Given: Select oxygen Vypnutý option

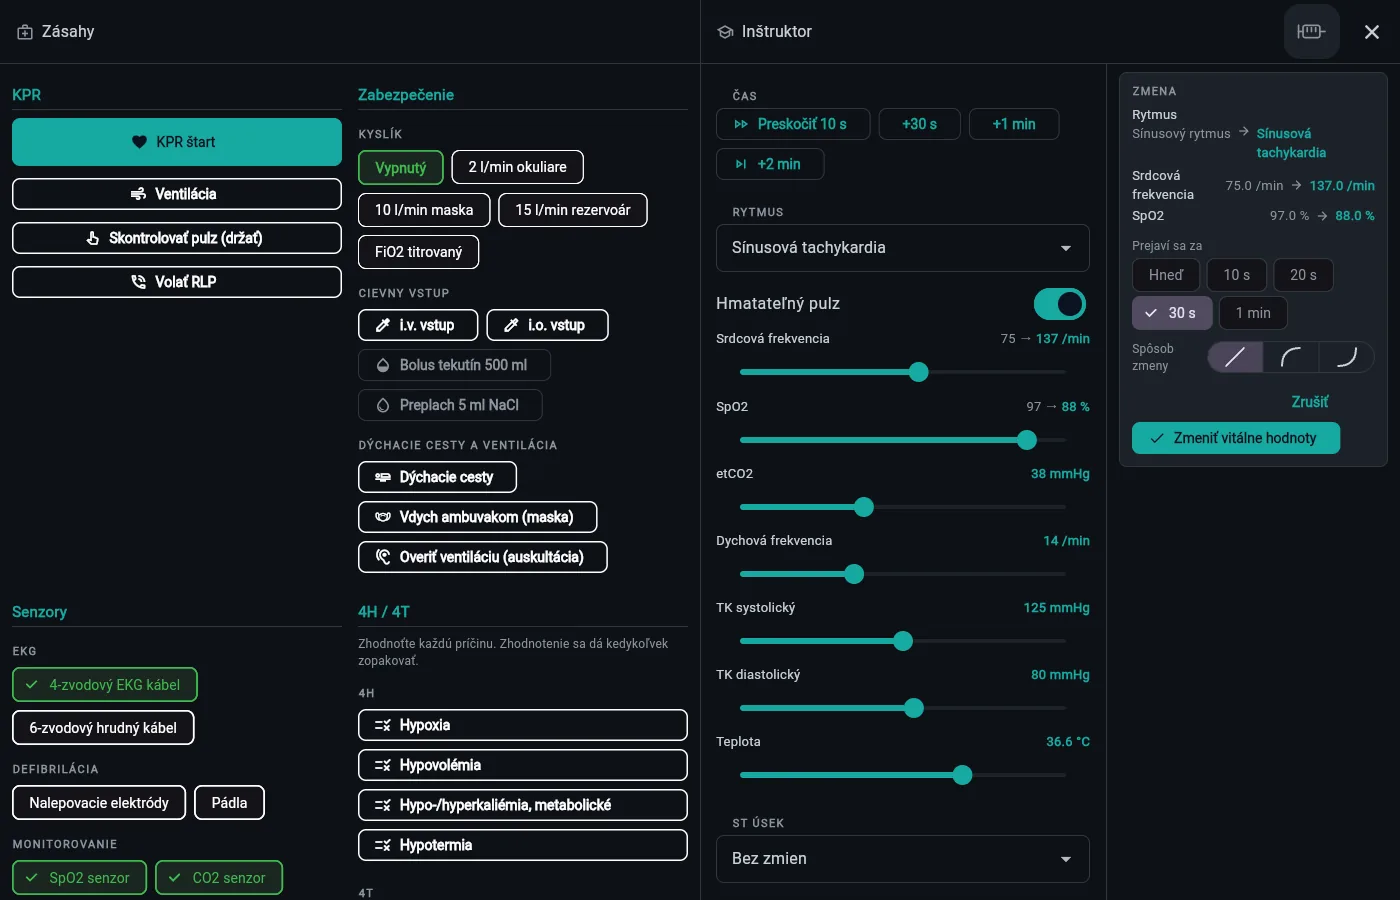Looking at the screenshot, I should pos(401,167).
